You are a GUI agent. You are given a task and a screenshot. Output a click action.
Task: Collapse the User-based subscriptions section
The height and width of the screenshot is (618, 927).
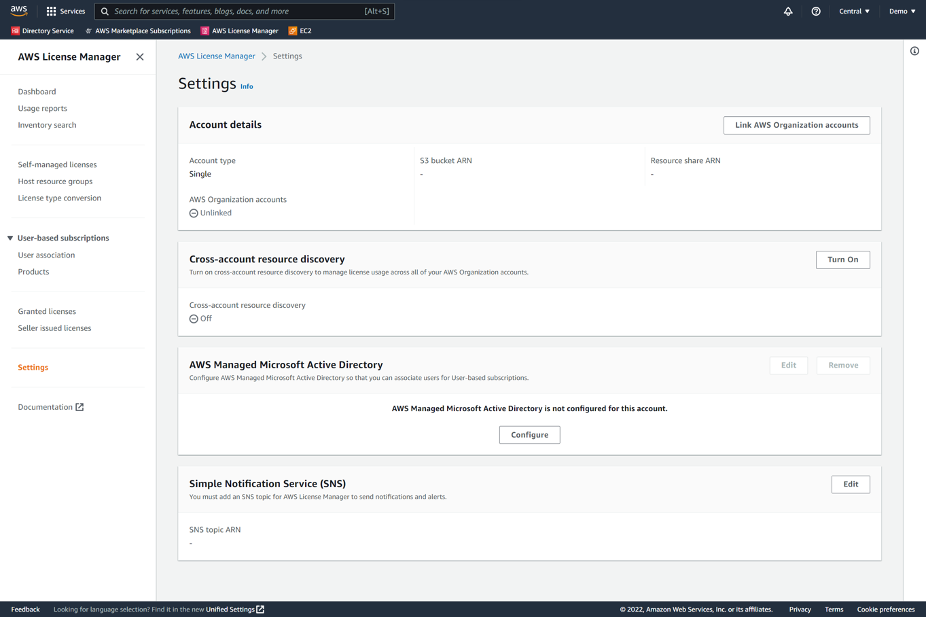click(10, 237)
